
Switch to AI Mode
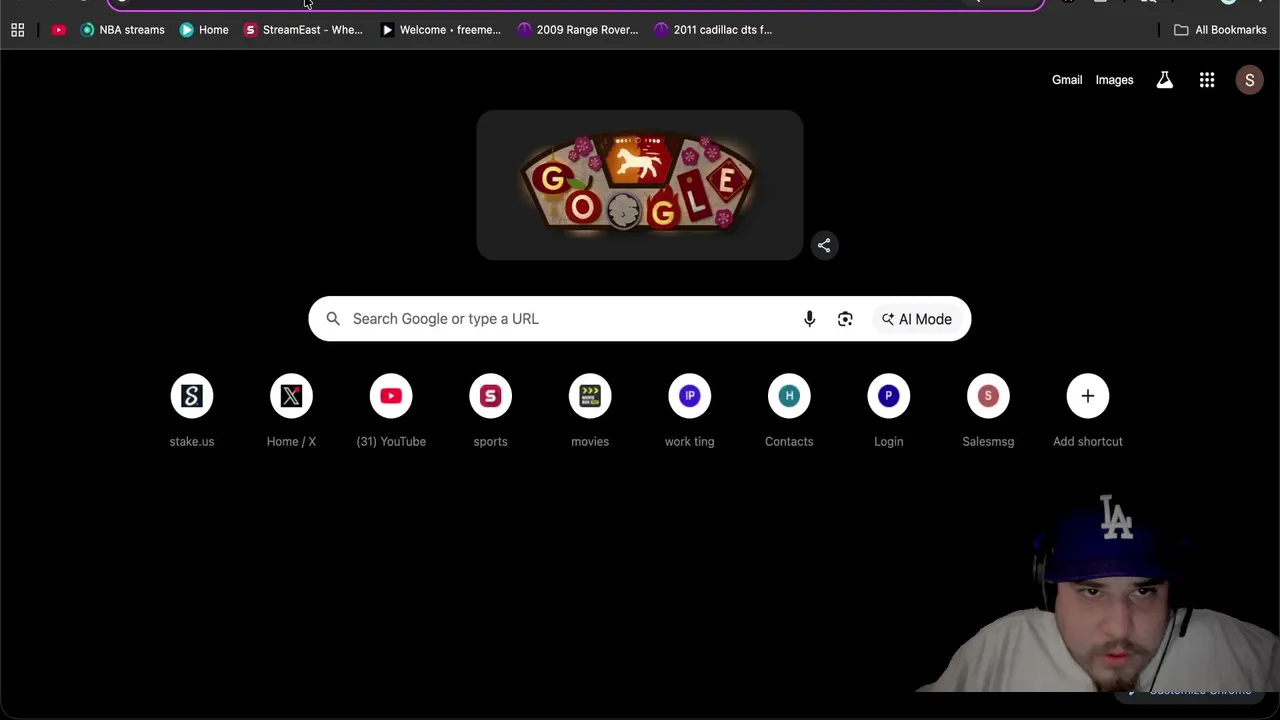click(x=917, y=319)
